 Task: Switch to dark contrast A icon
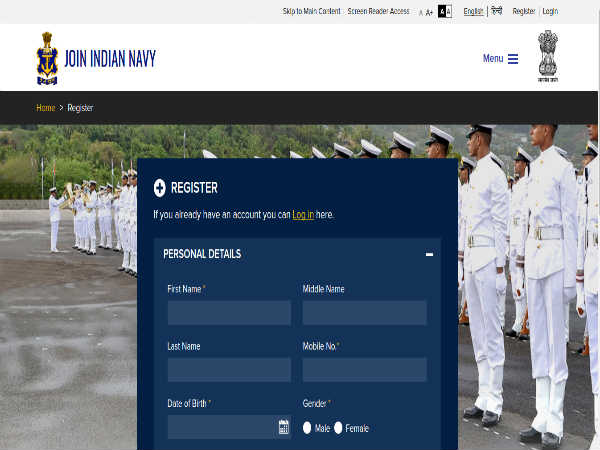tap(442, 11)
